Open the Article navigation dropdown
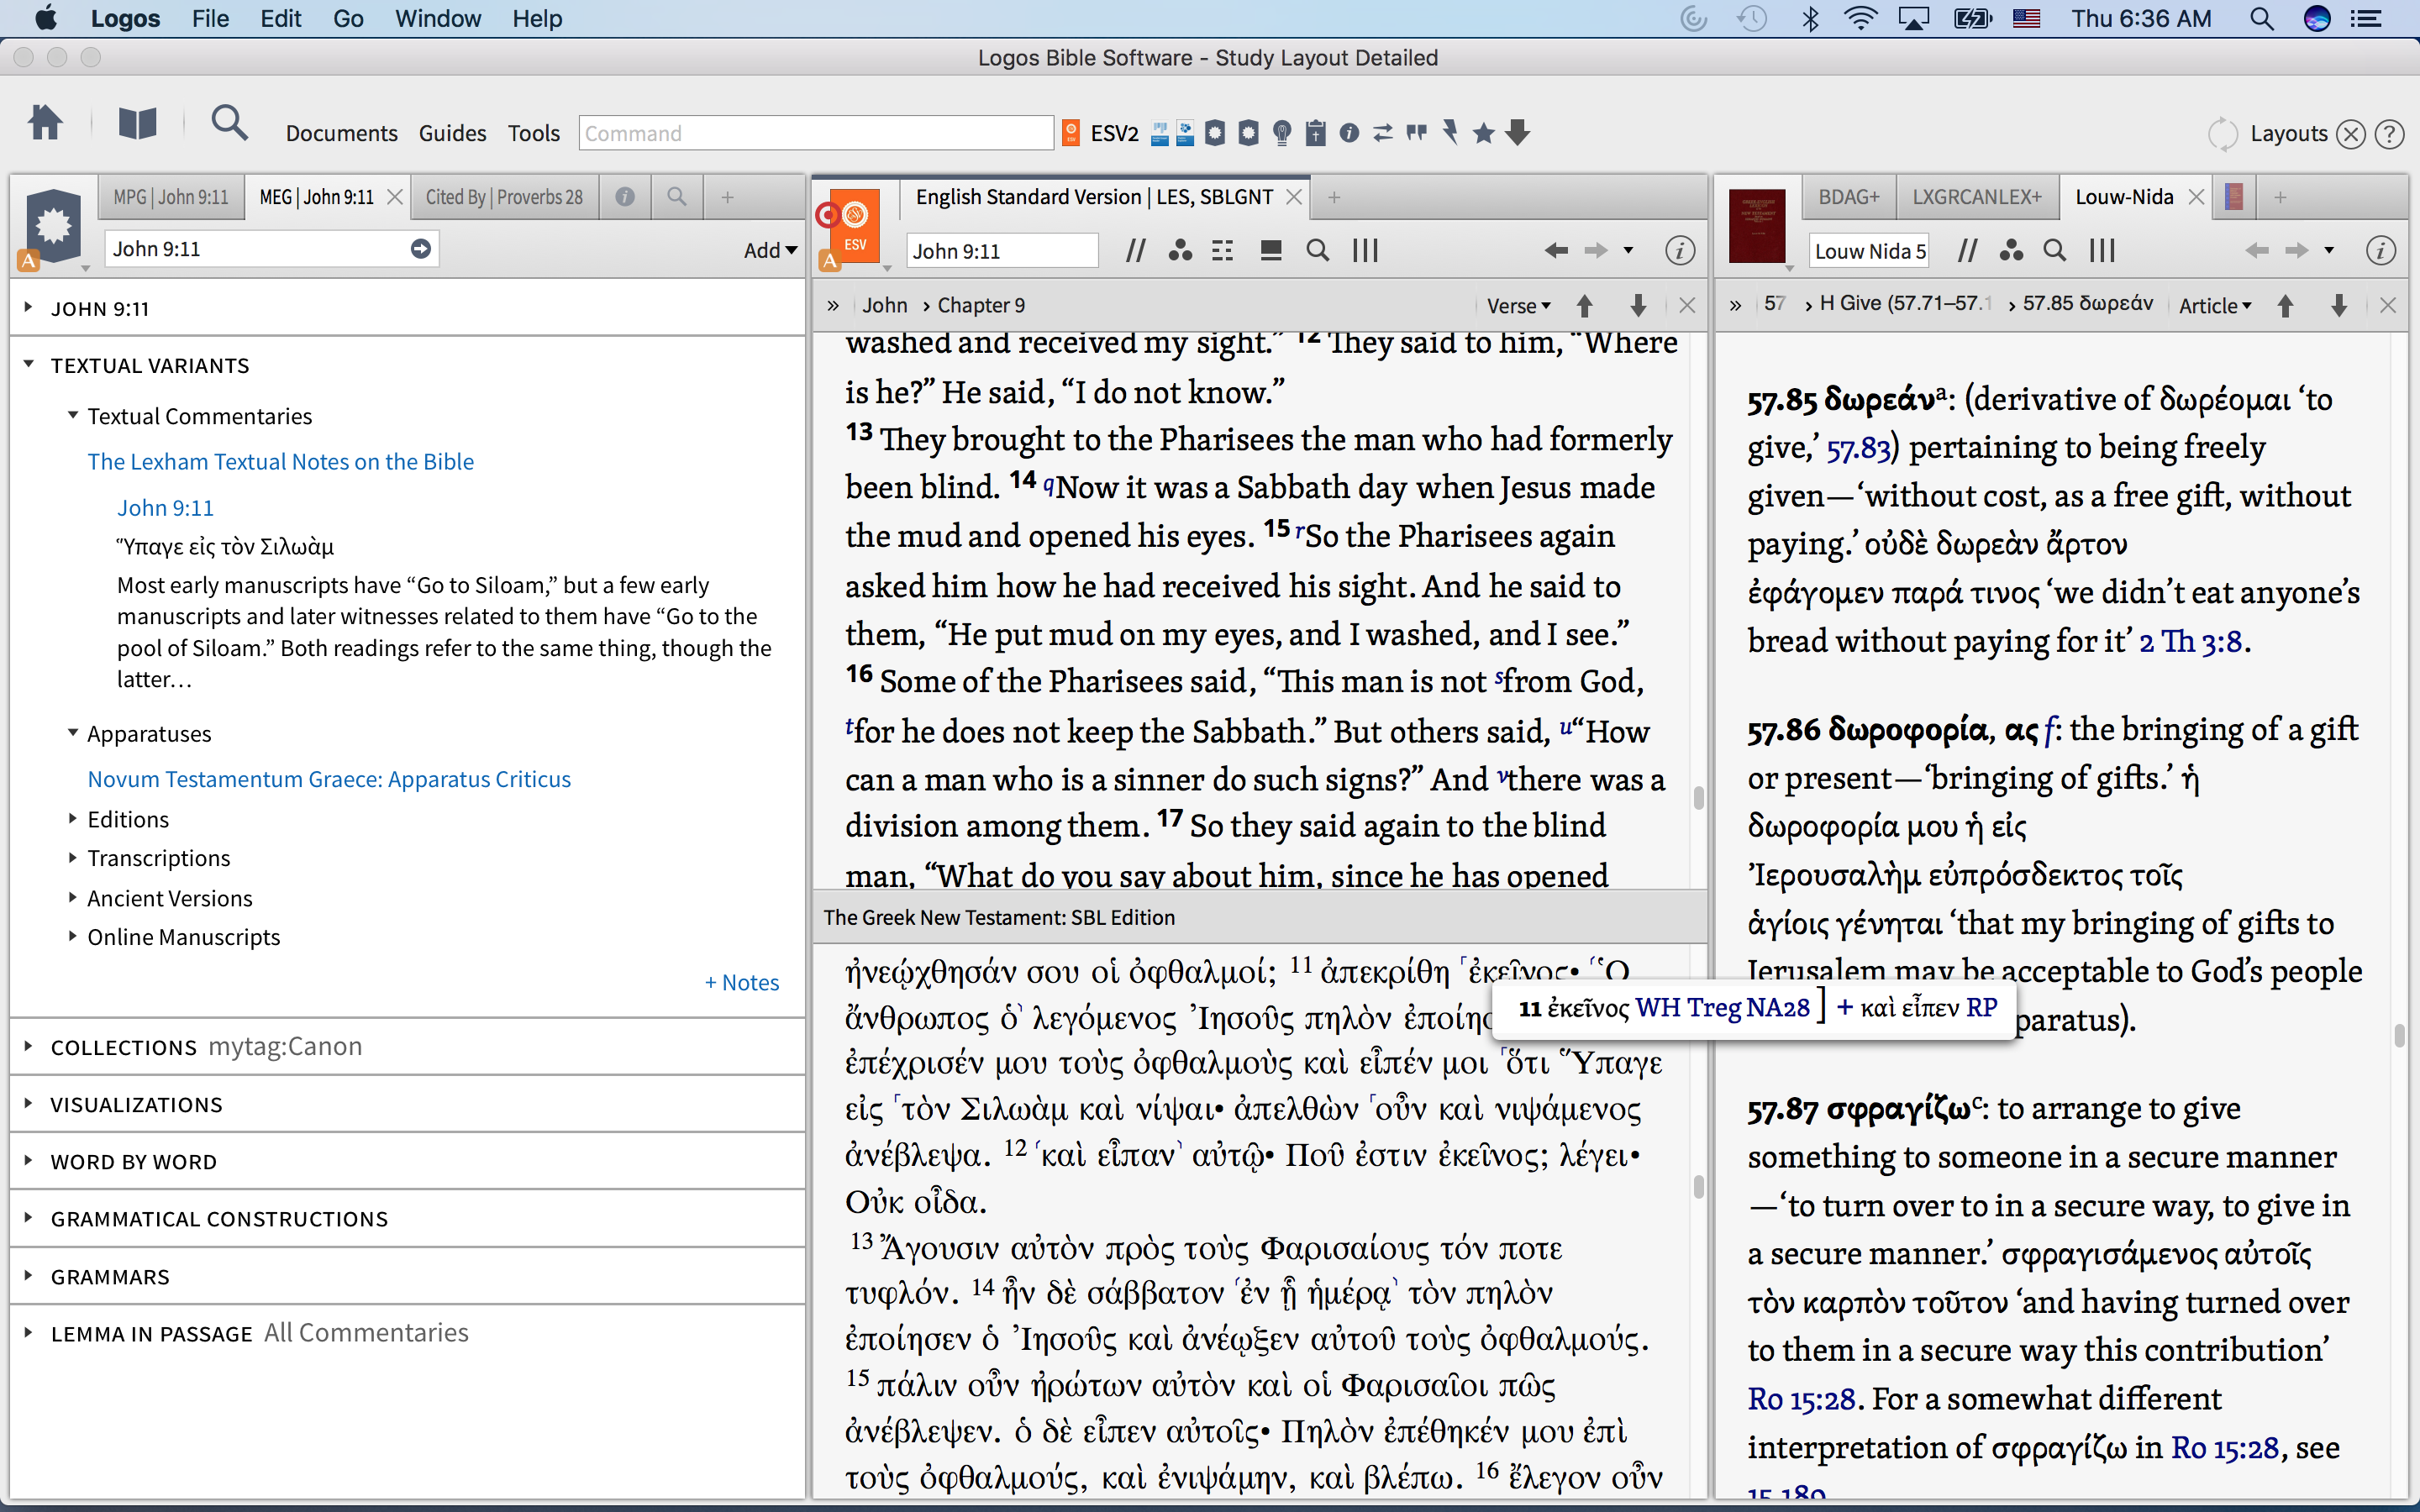The image size is (2420, 1512). click(x=2214, y=306)
